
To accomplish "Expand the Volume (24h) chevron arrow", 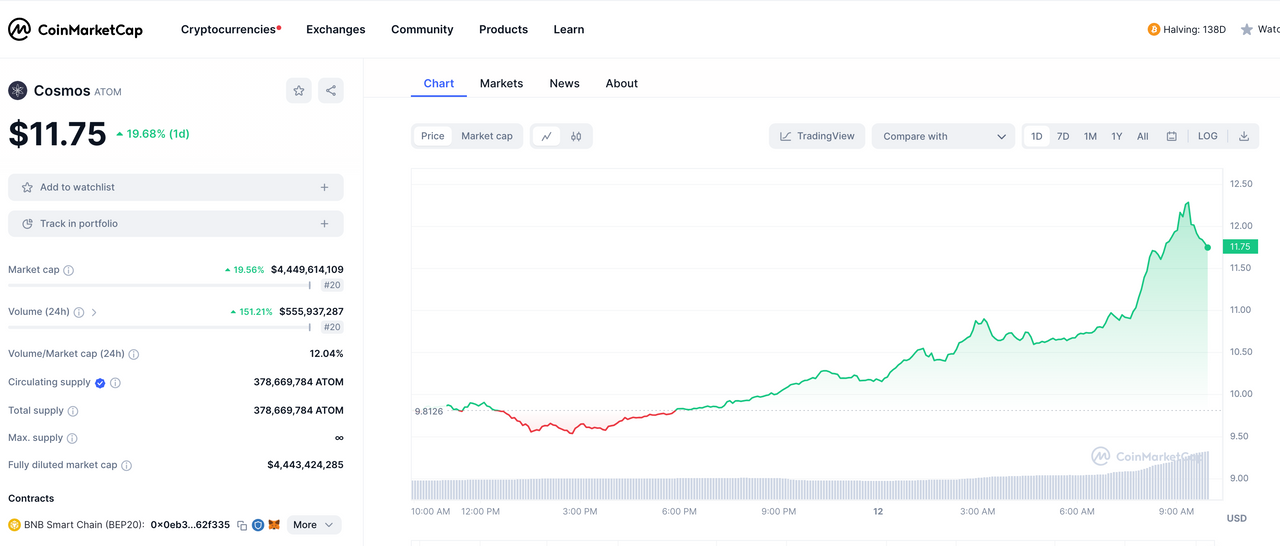I will (94, 312).
